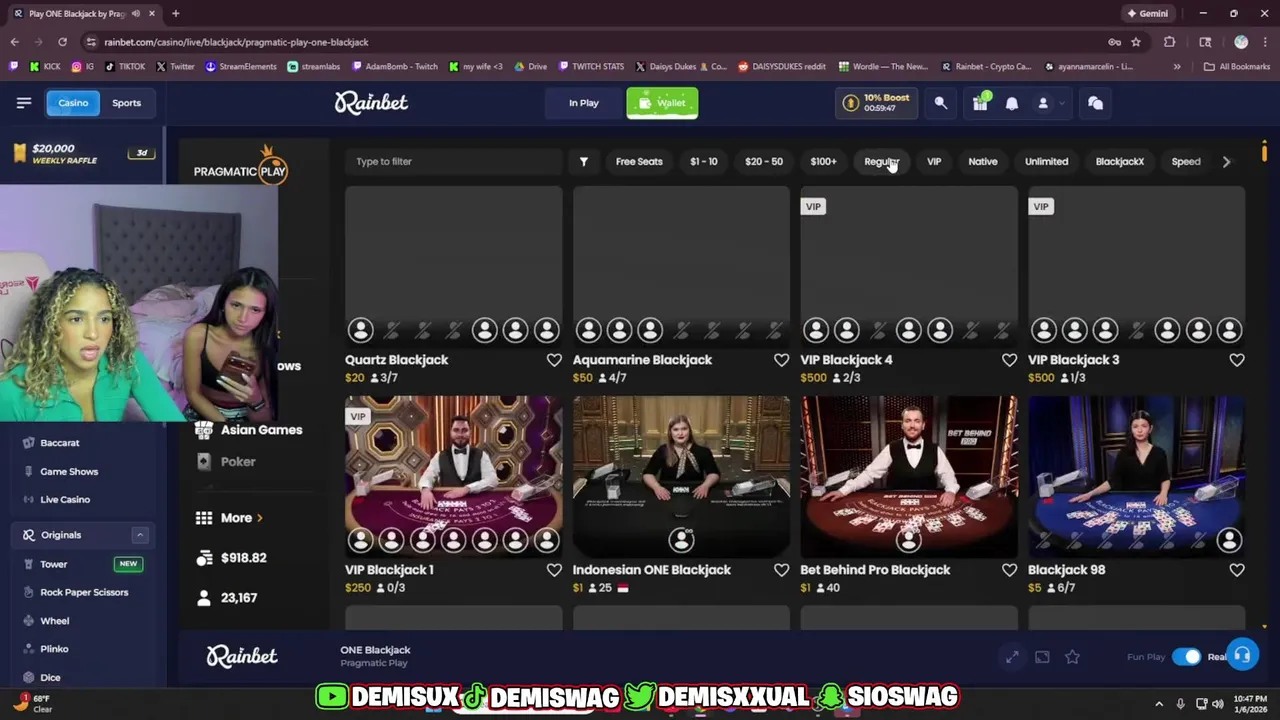Toggle Native filter chip
Screen dimensions: 1280x720
coord(983,161)
